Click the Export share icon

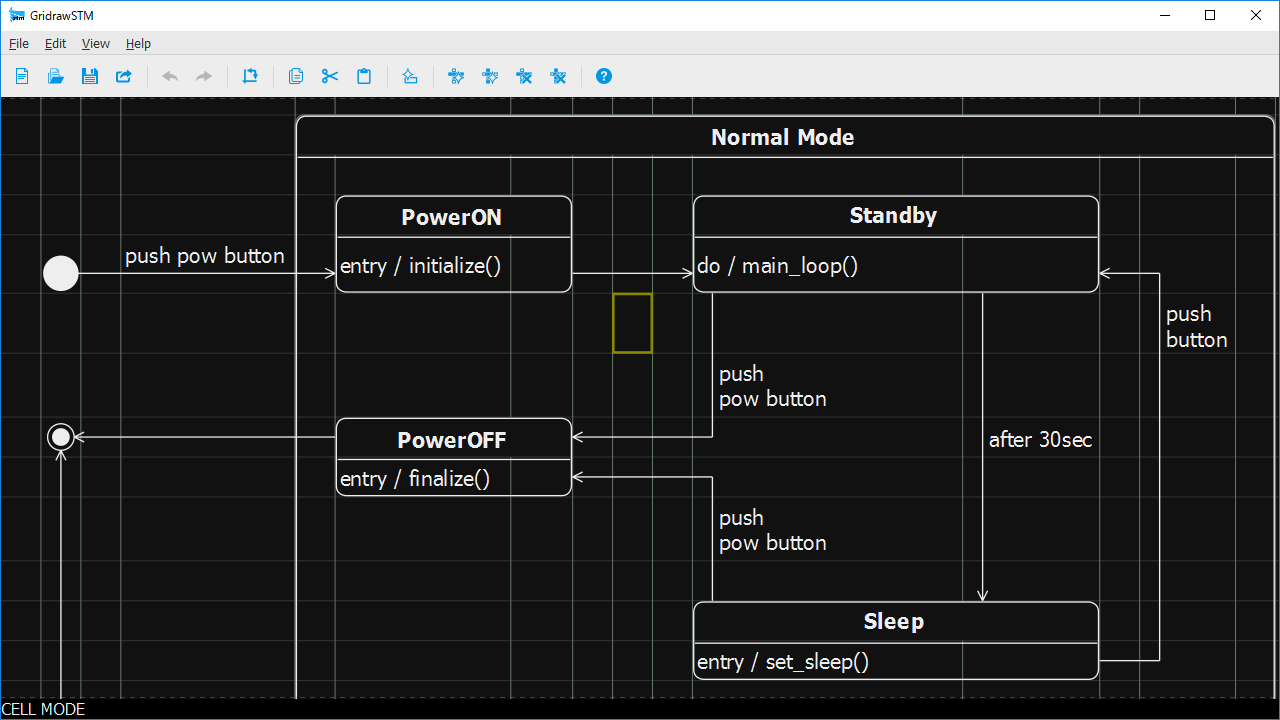point(124,76)
